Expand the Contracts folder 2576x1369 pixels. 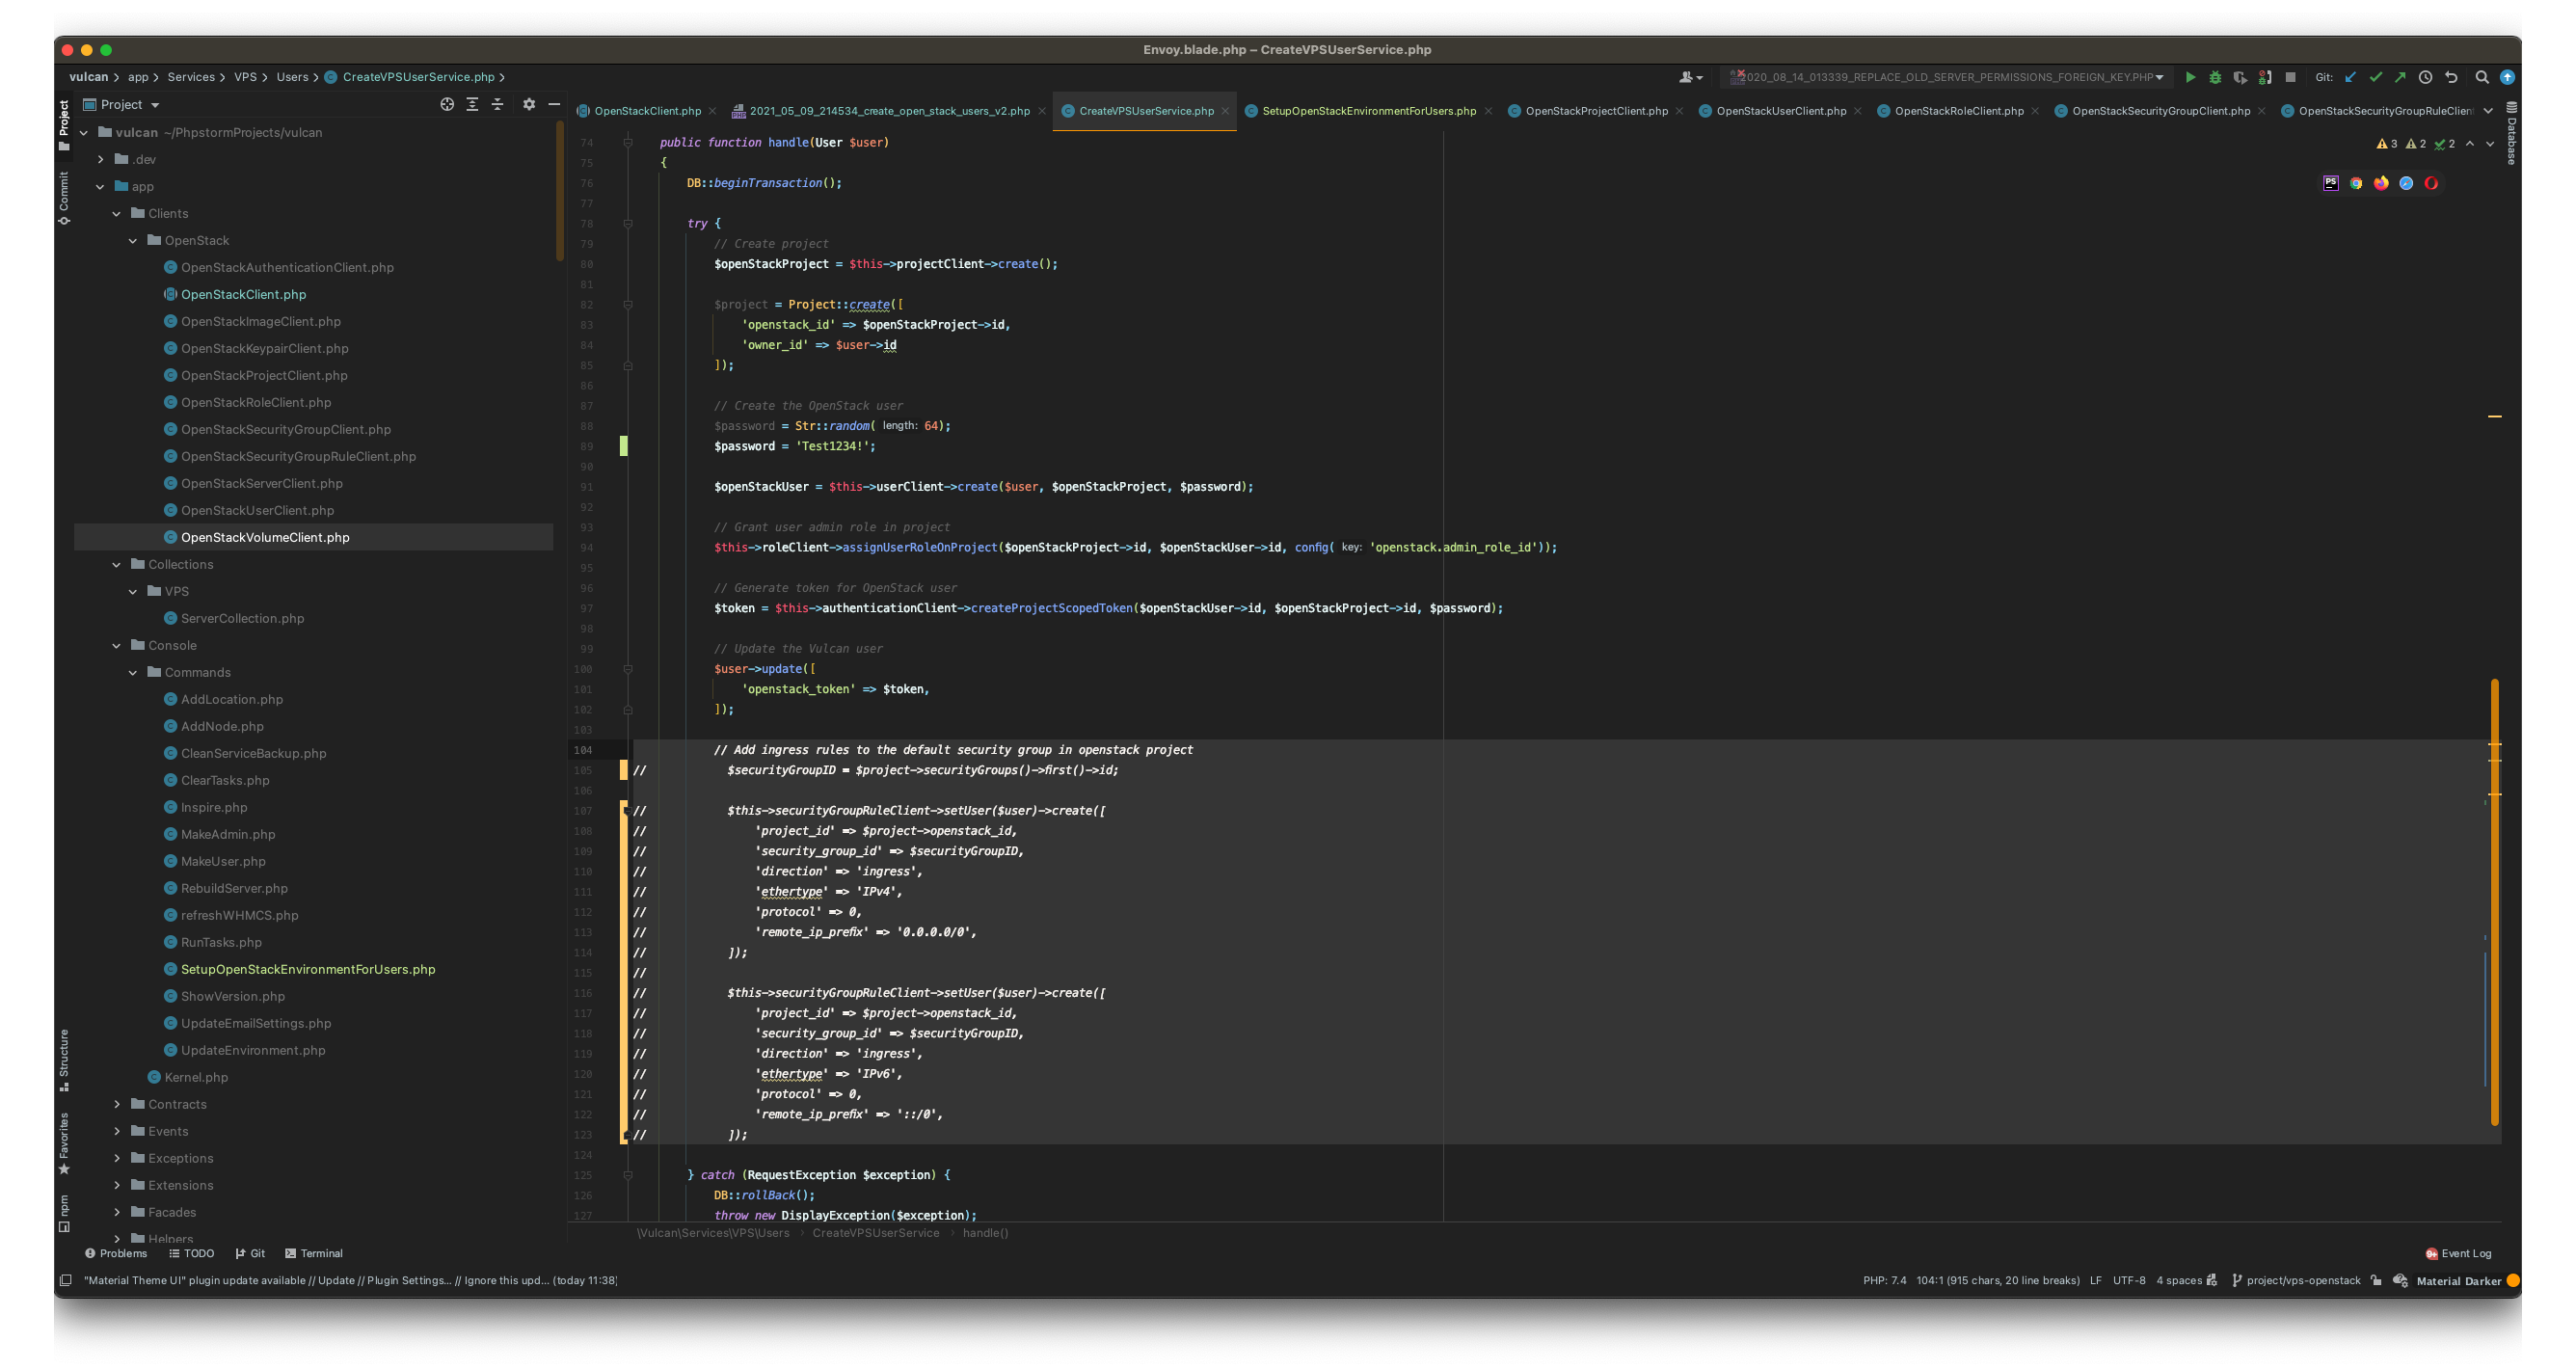pyautogui.click(x=117, y=1104)
